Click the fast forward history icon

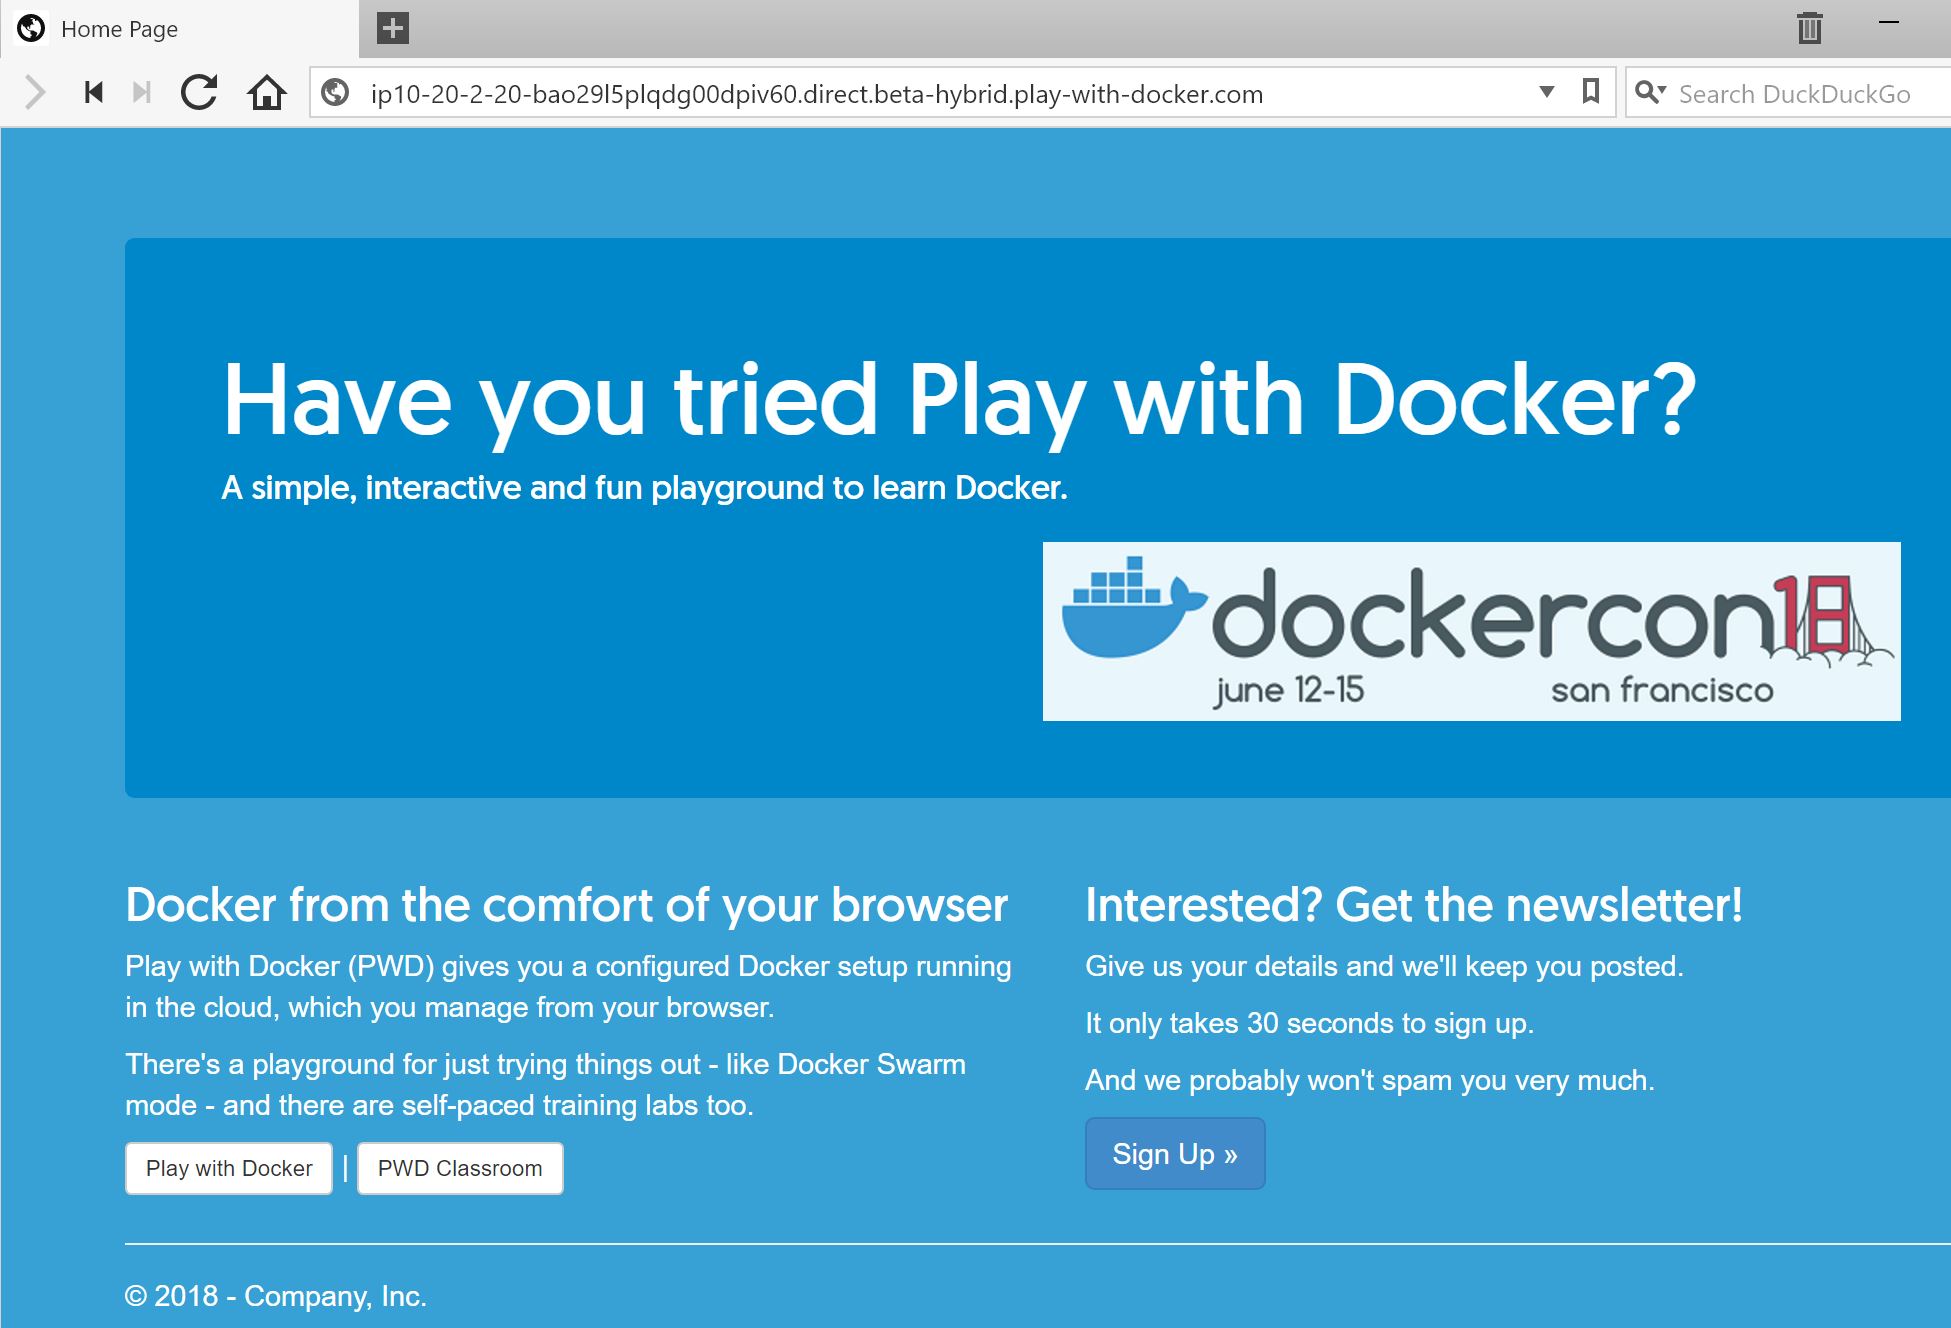pos(142,93)
